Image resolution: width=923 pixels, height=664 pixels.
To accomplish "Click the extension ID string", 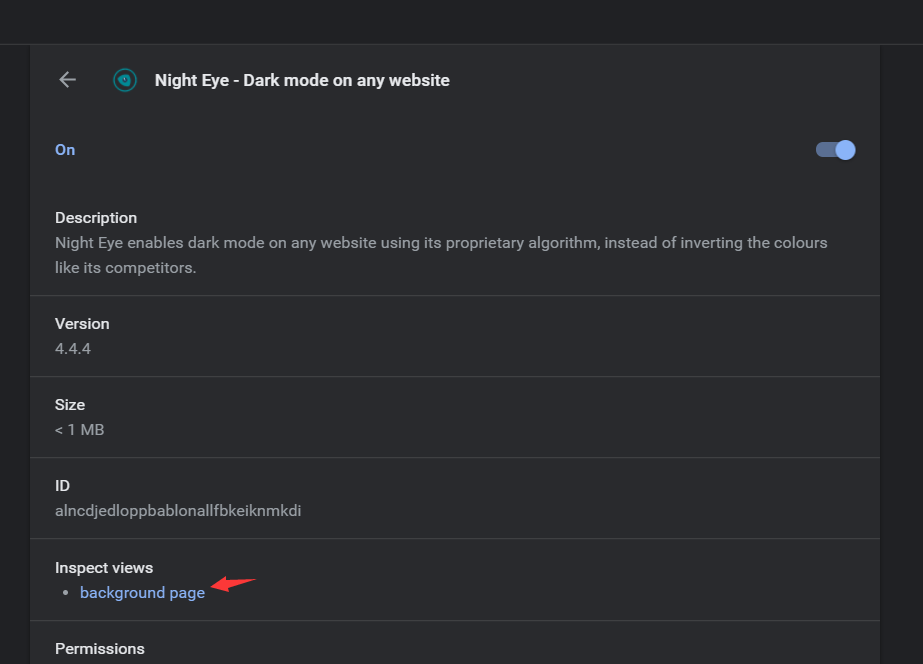I will pos(178,511).
